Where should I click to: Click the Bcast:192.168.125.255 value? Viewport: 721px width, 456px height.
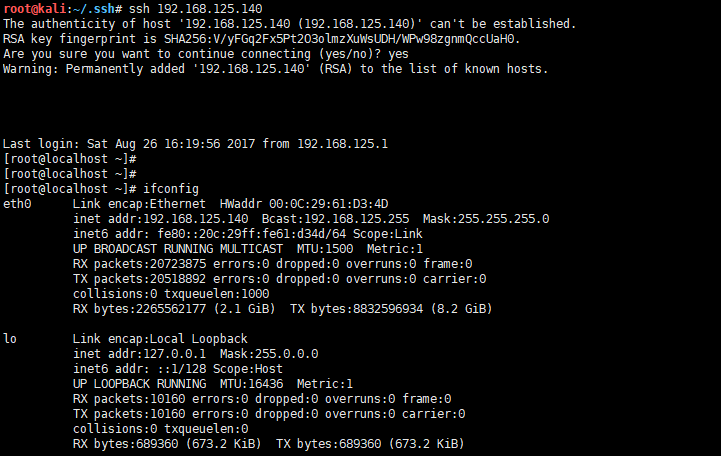click(x=335, y=219)
